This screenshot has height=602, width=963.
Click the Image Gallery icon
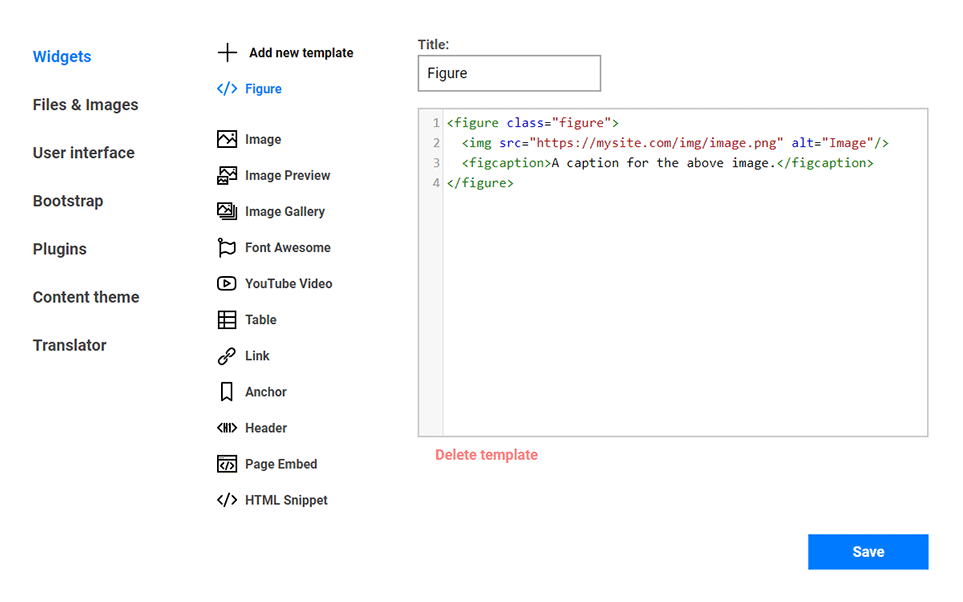pos(227,211)
